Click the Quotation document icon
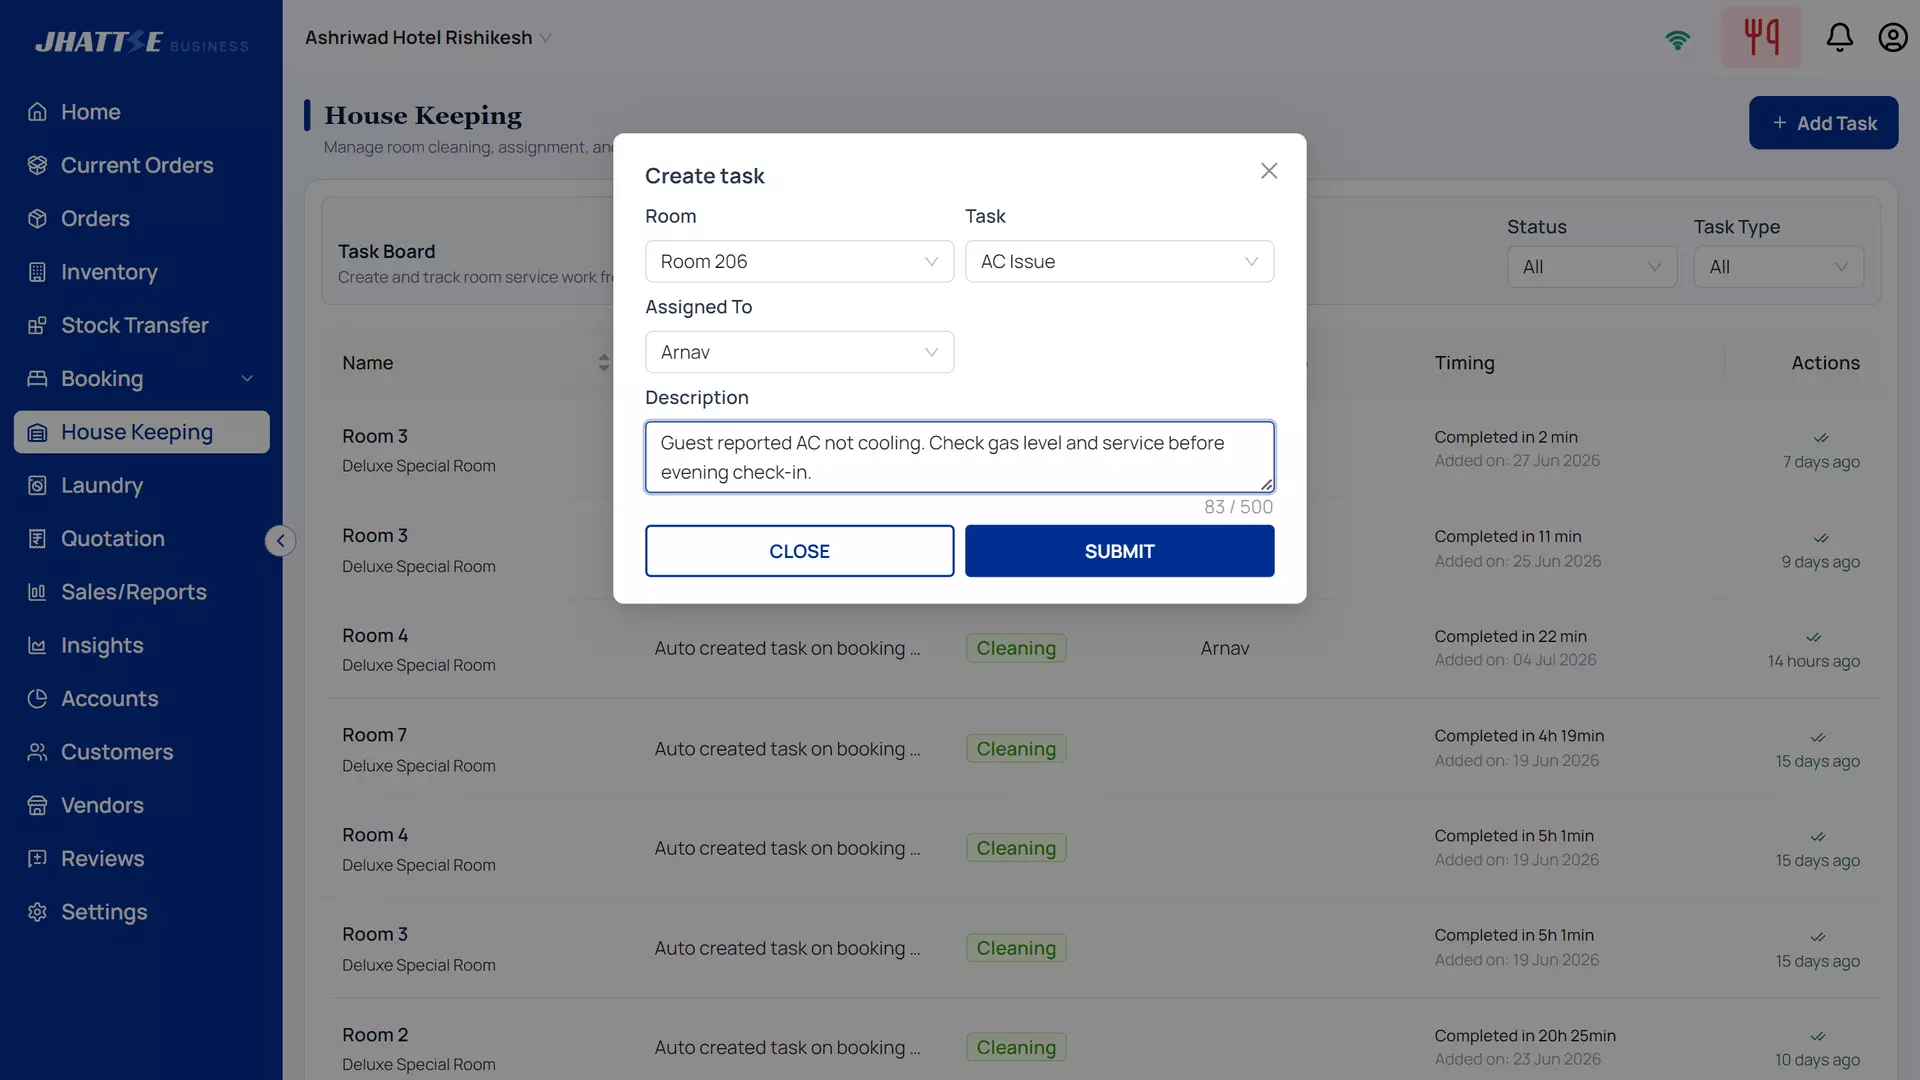The height and width of the screenshot is (1080, 1920). 37,538
